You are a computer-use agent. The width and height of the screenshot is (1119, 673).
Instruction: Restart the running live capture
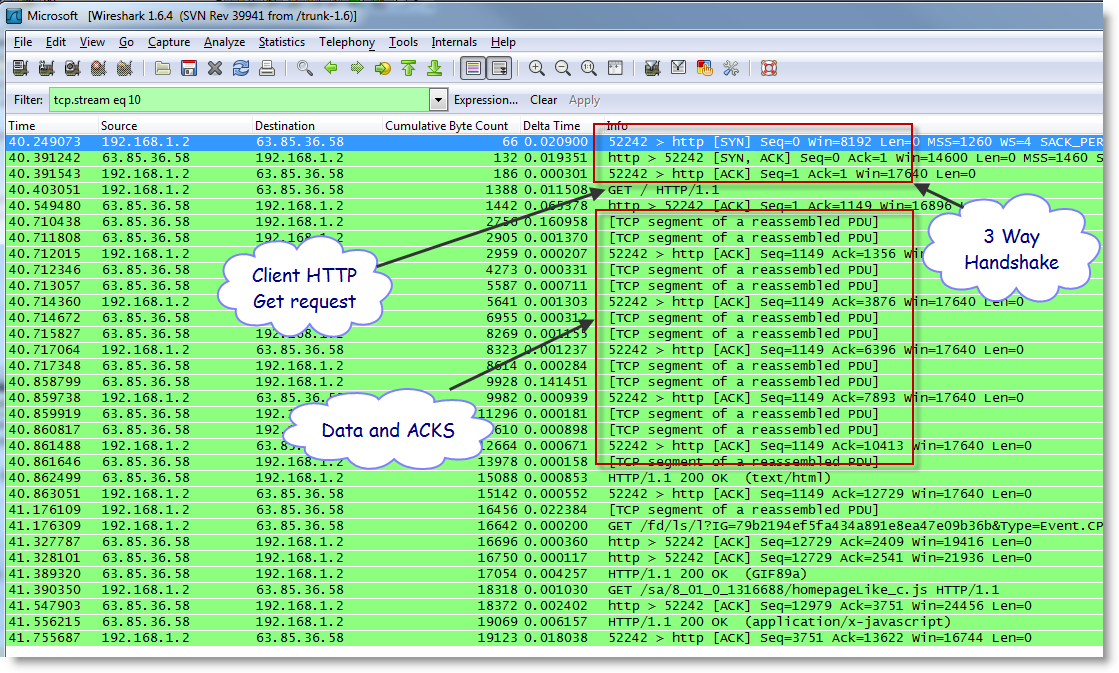pos(124,69)
